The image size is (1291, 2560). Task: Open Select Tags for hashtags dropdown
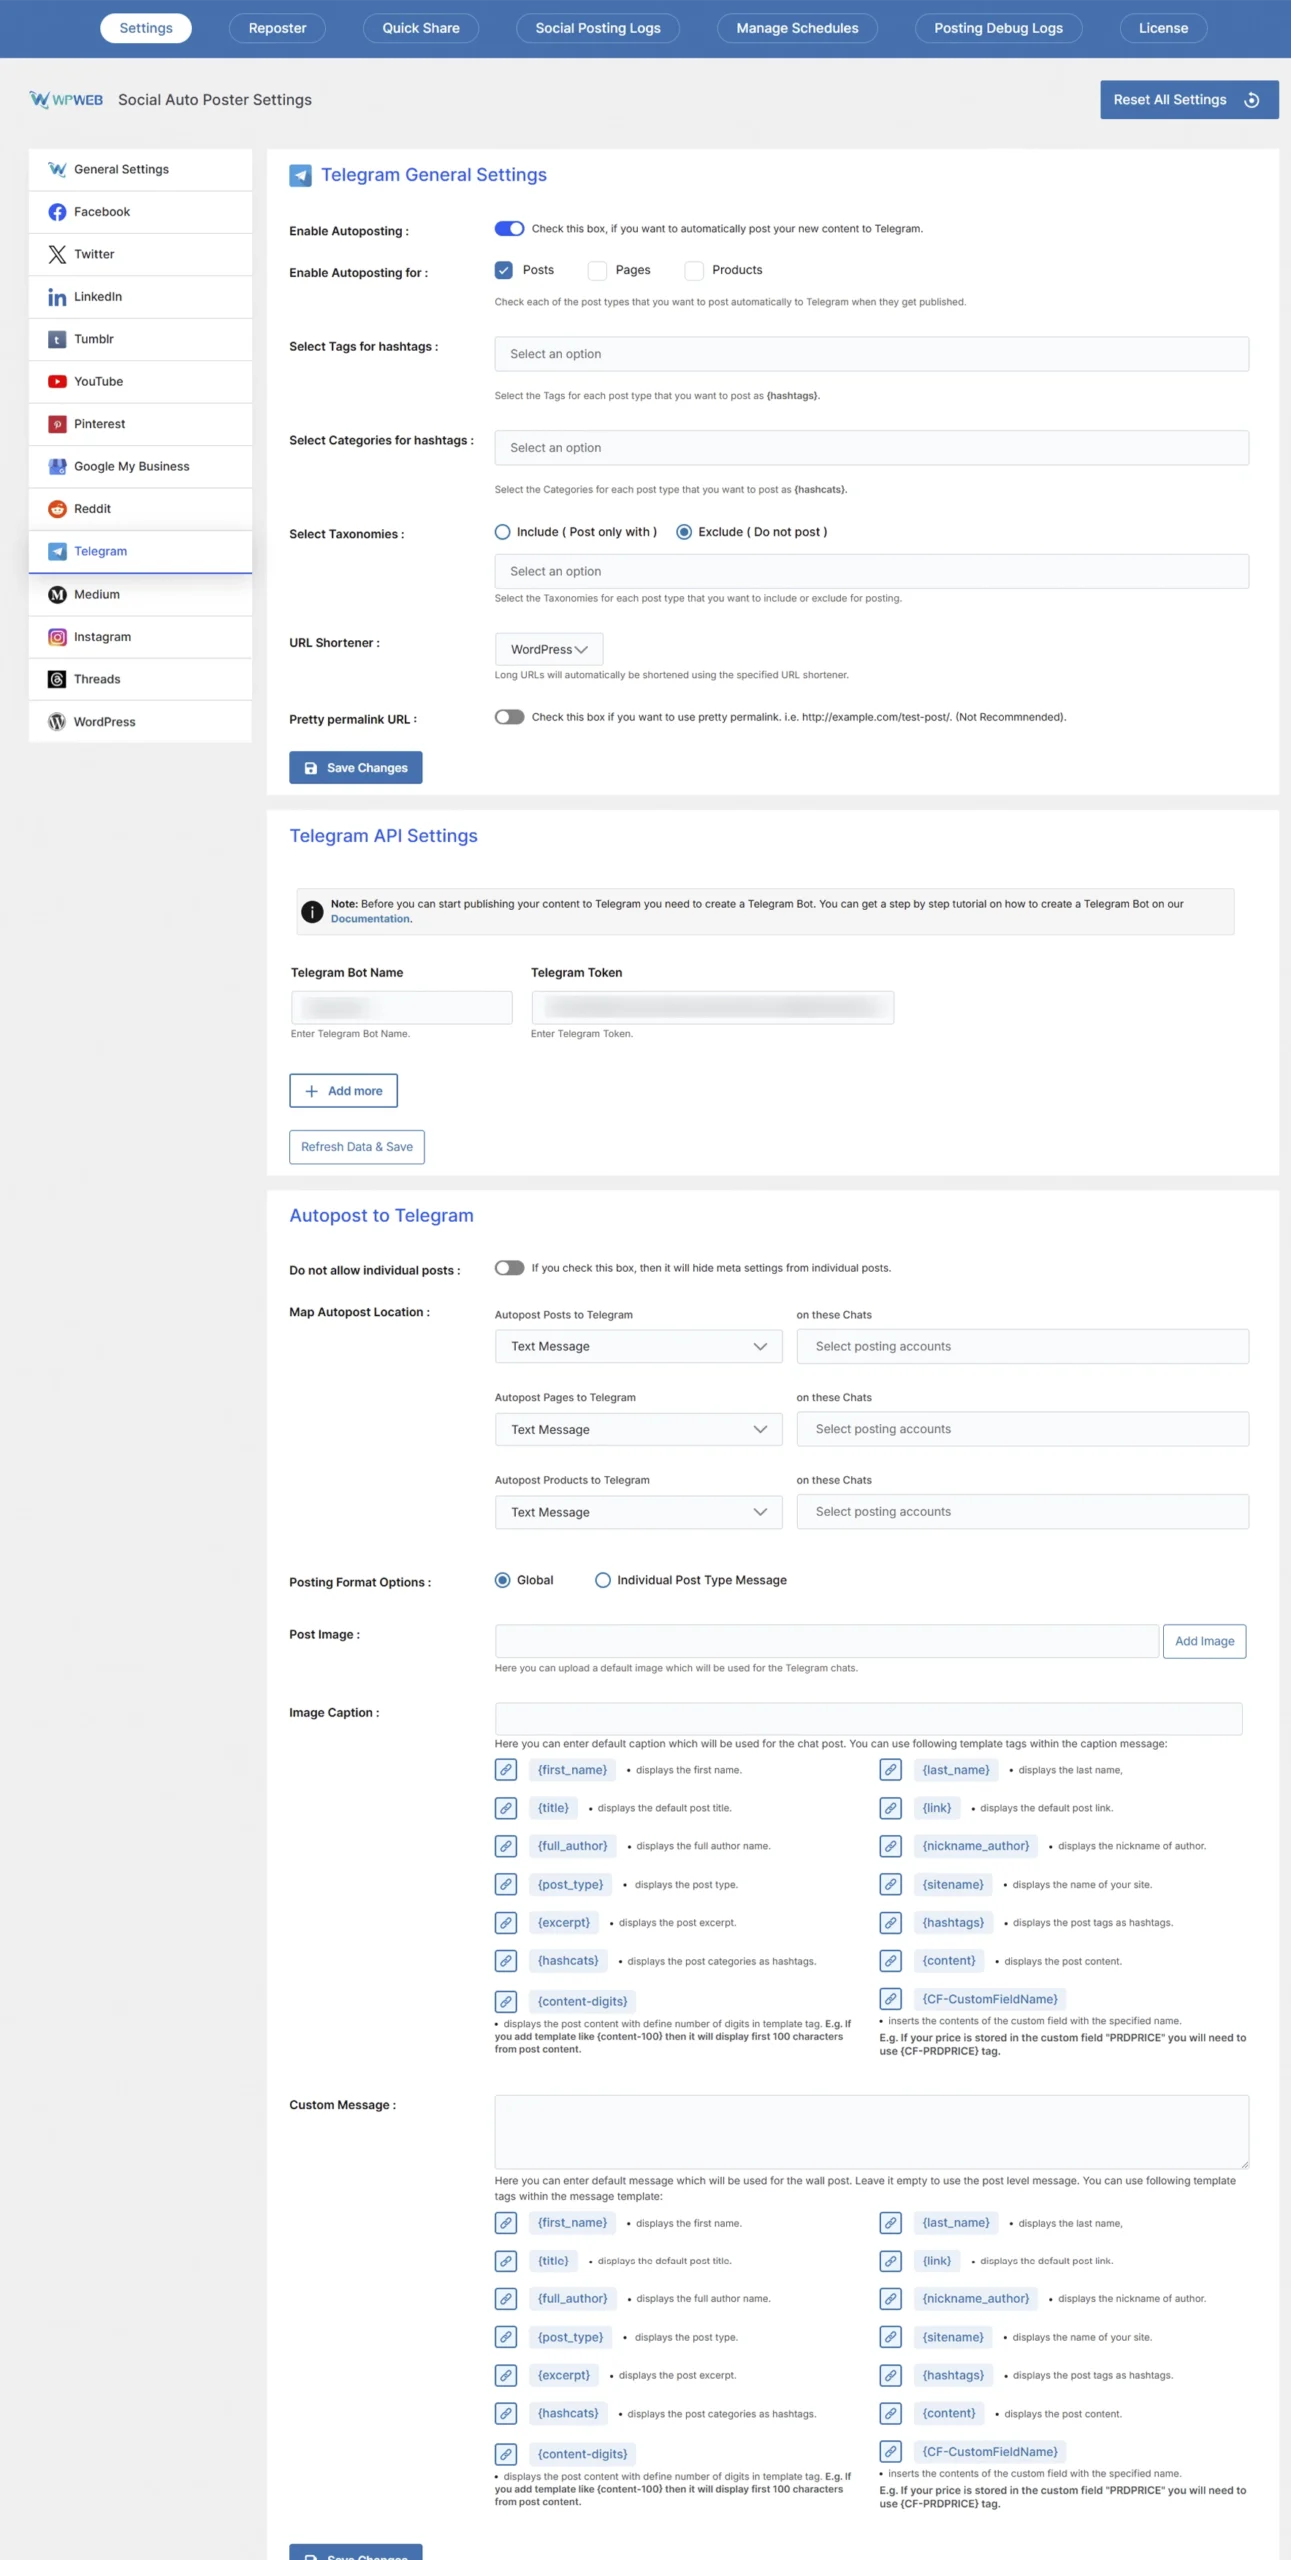(x=871, y=354)
